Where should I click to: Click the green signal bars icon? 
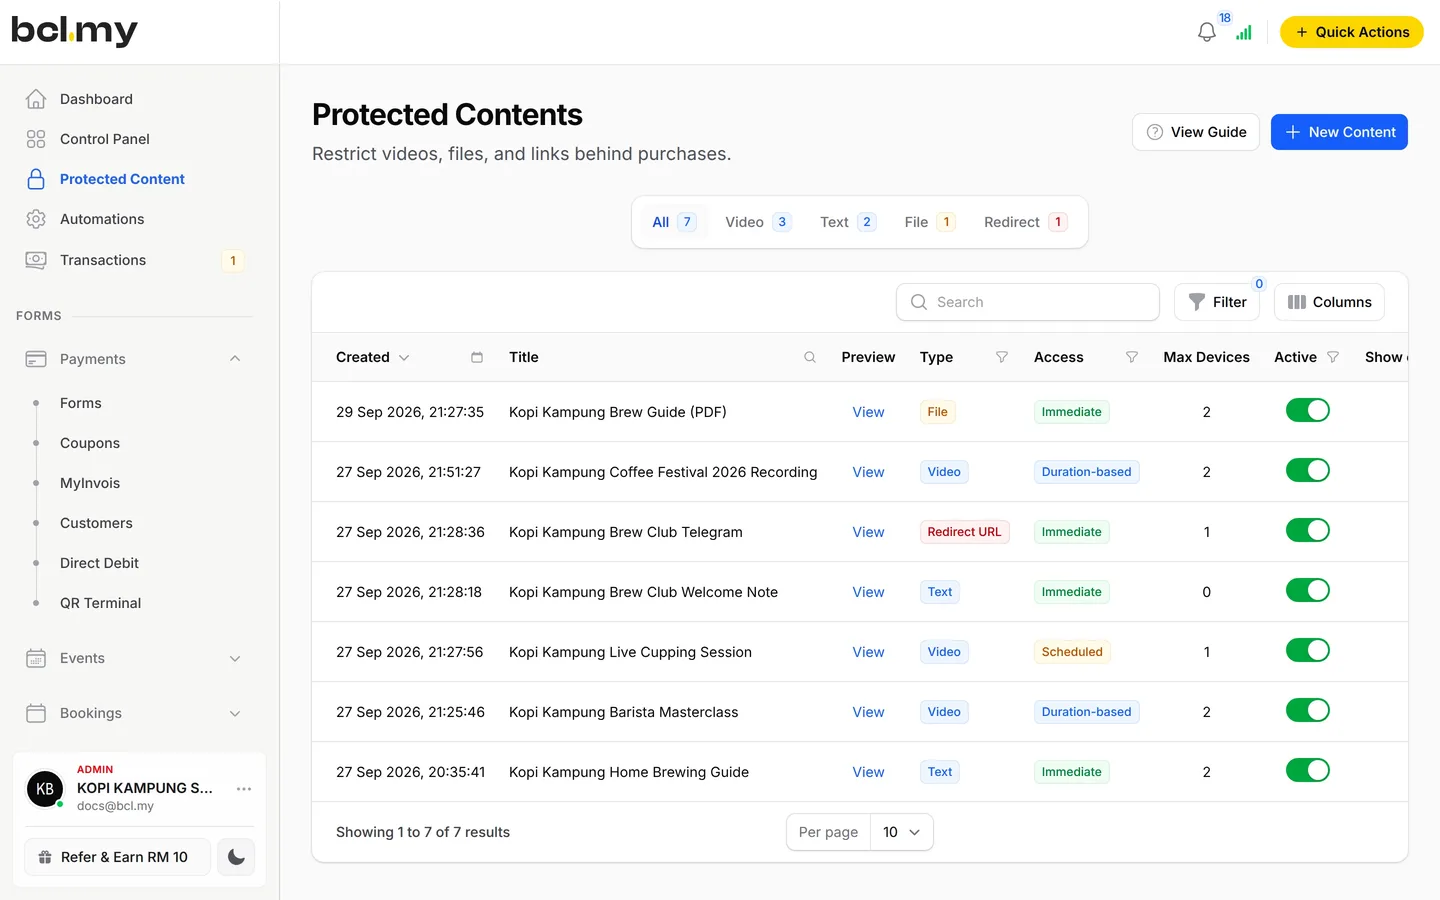(1244, 33)
